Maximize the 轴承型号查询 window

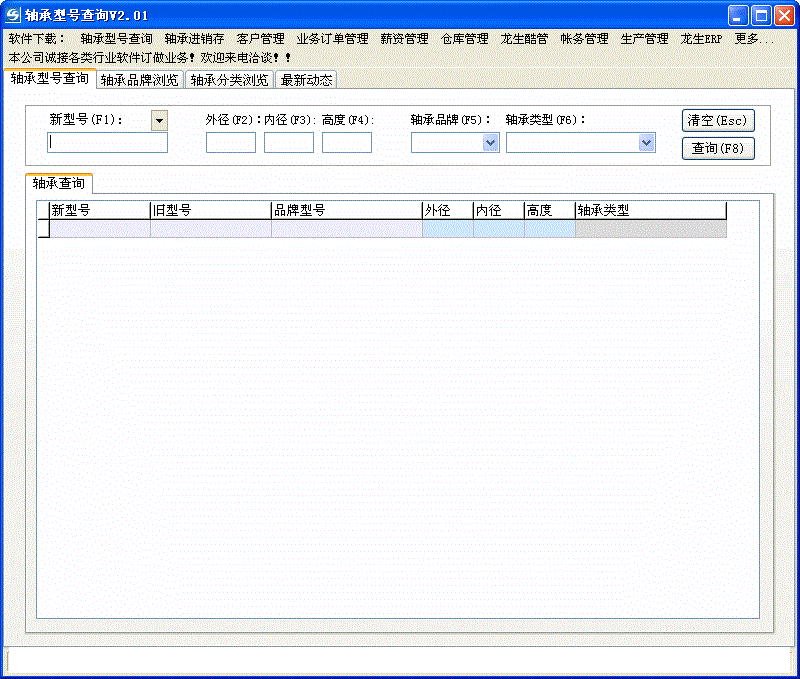click(761, 16)
